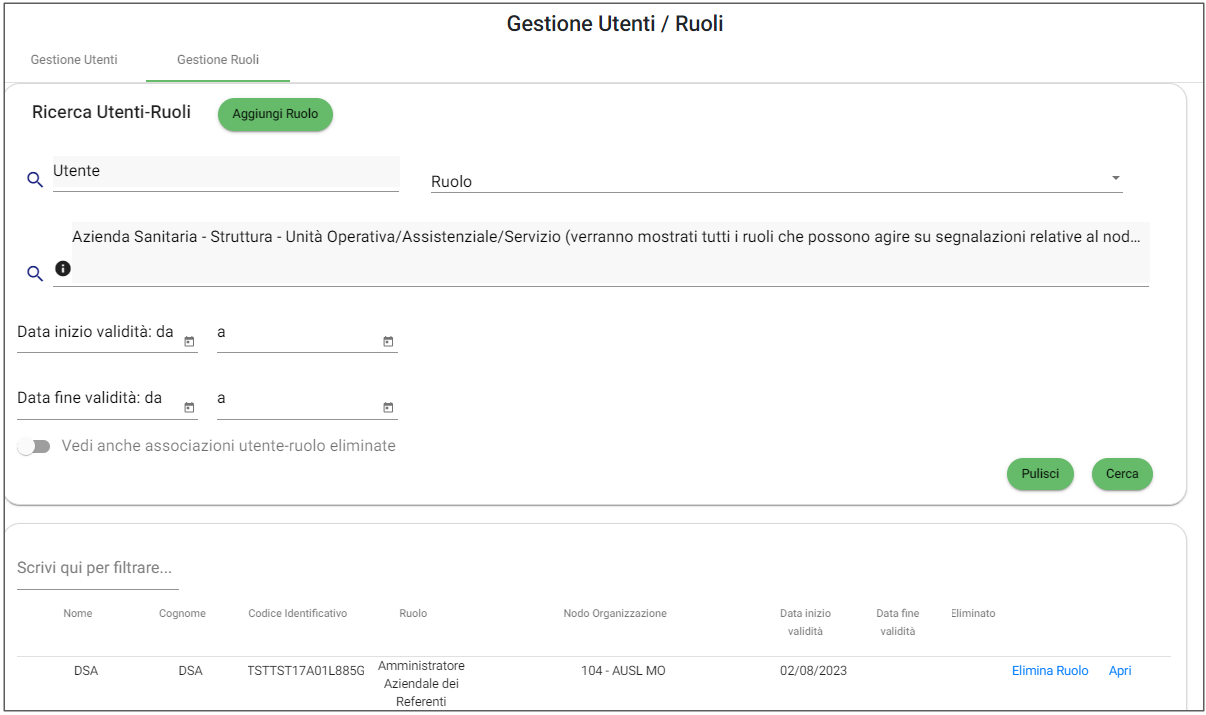Focus the Utente input field
The image size is (1206, 715).
pyautogui.click(x=225, y=172)
